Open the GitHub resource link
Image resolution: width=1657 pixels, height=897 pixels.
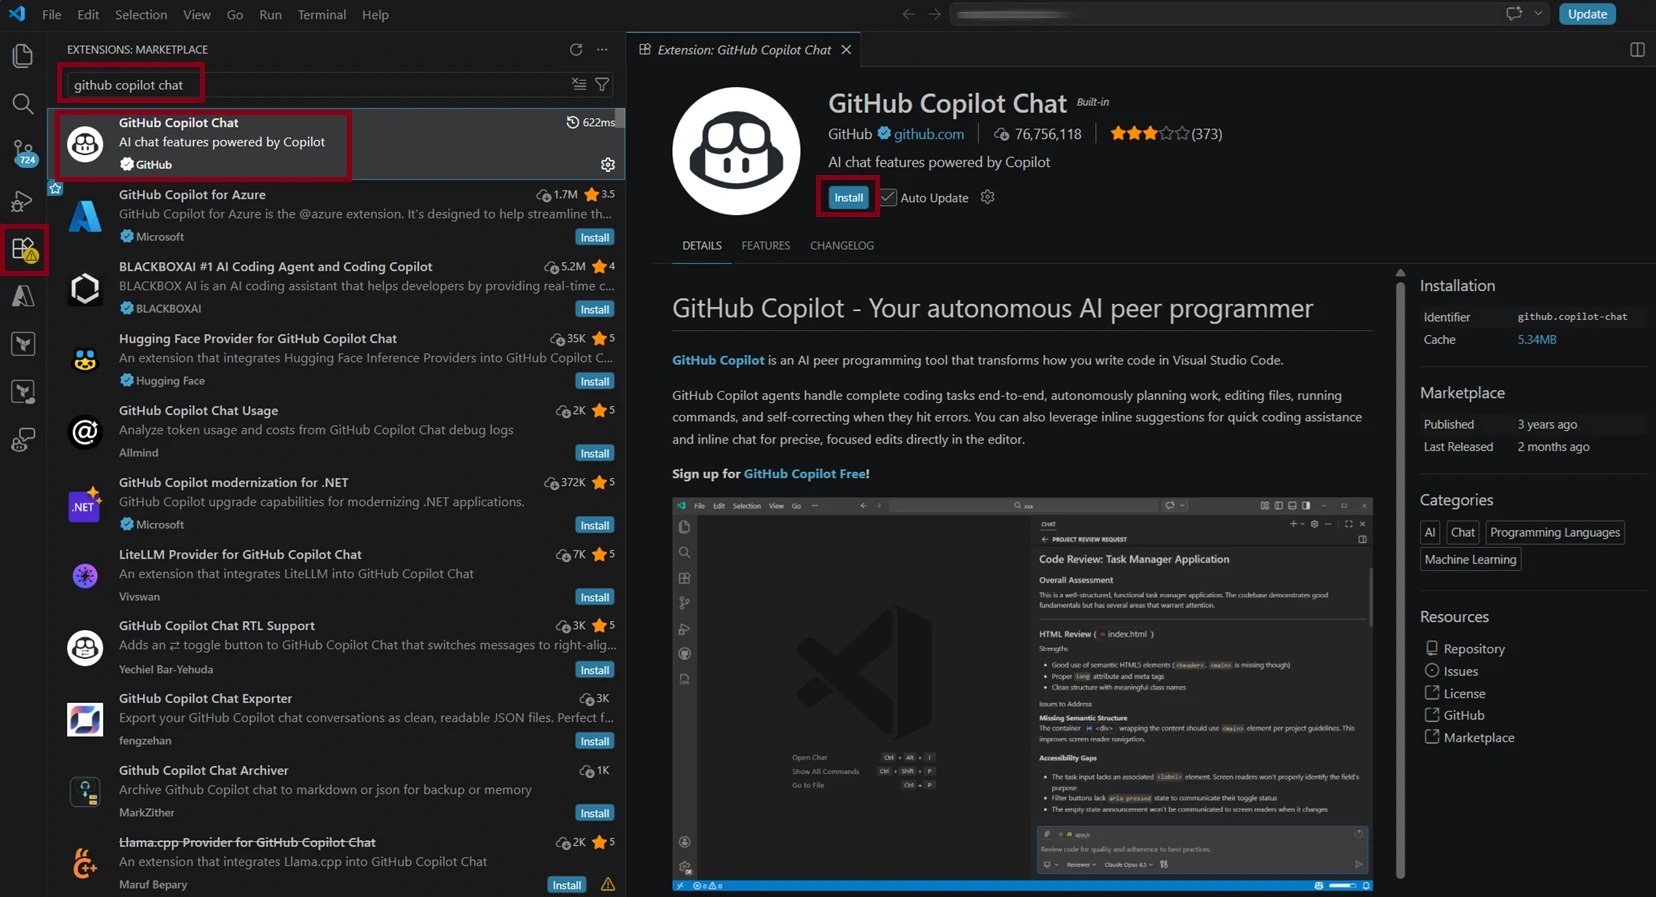(x=1464, y=716)
